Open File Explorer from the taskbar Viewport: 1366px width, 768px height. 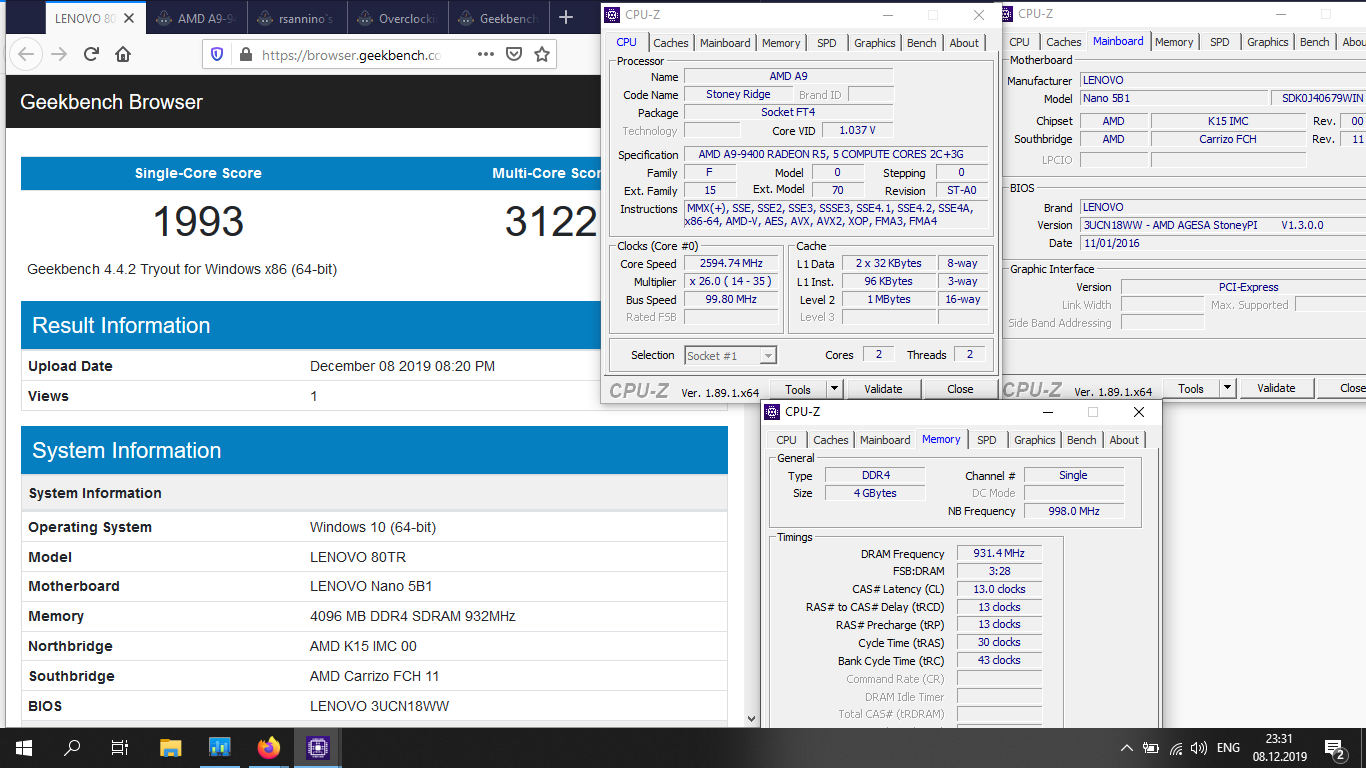click(x=171, y=747)
